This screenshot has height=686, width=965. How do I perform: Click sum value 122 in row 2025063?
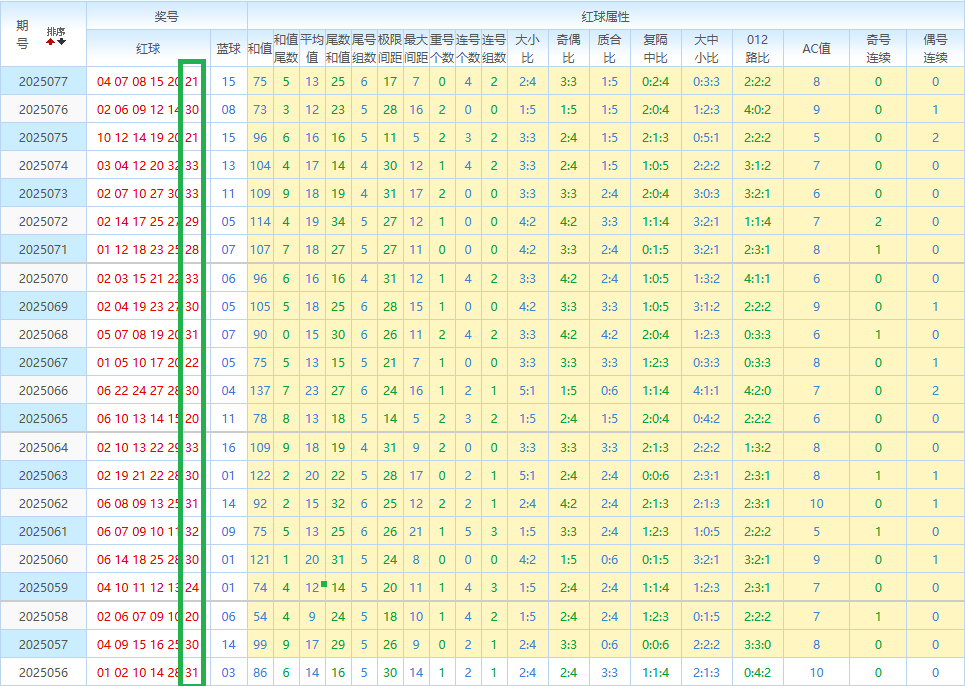click(260, 476)
